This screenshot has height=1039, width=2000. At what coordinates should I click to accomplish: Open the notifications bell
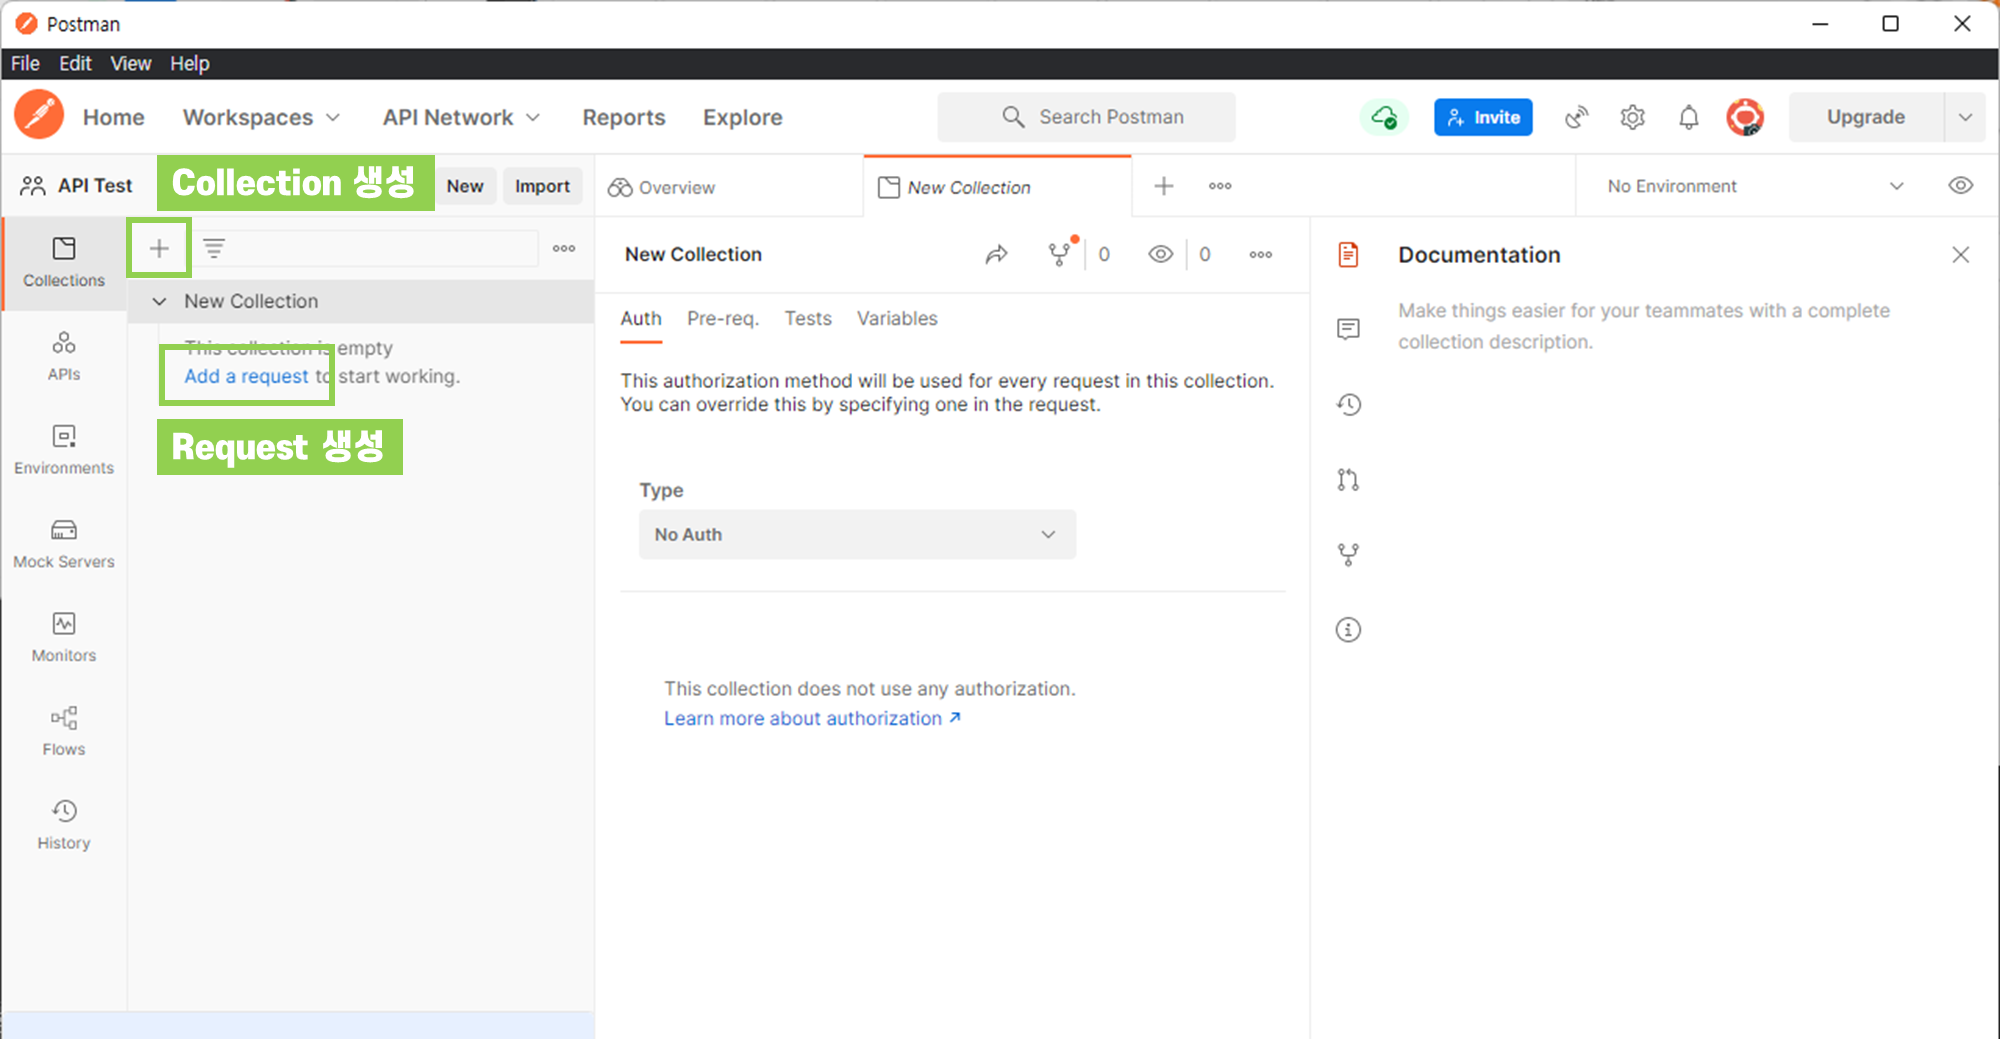(1689, 117)
